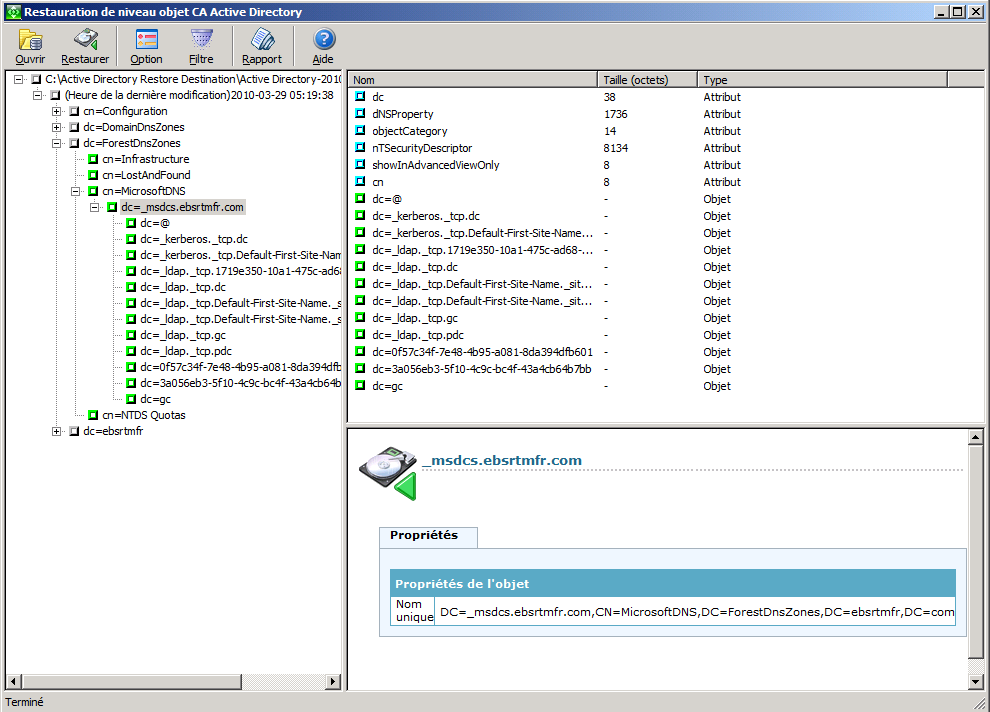Click the Ouvrir toolbar icon
The image size is (990, 712).
(x=29, y=46)
